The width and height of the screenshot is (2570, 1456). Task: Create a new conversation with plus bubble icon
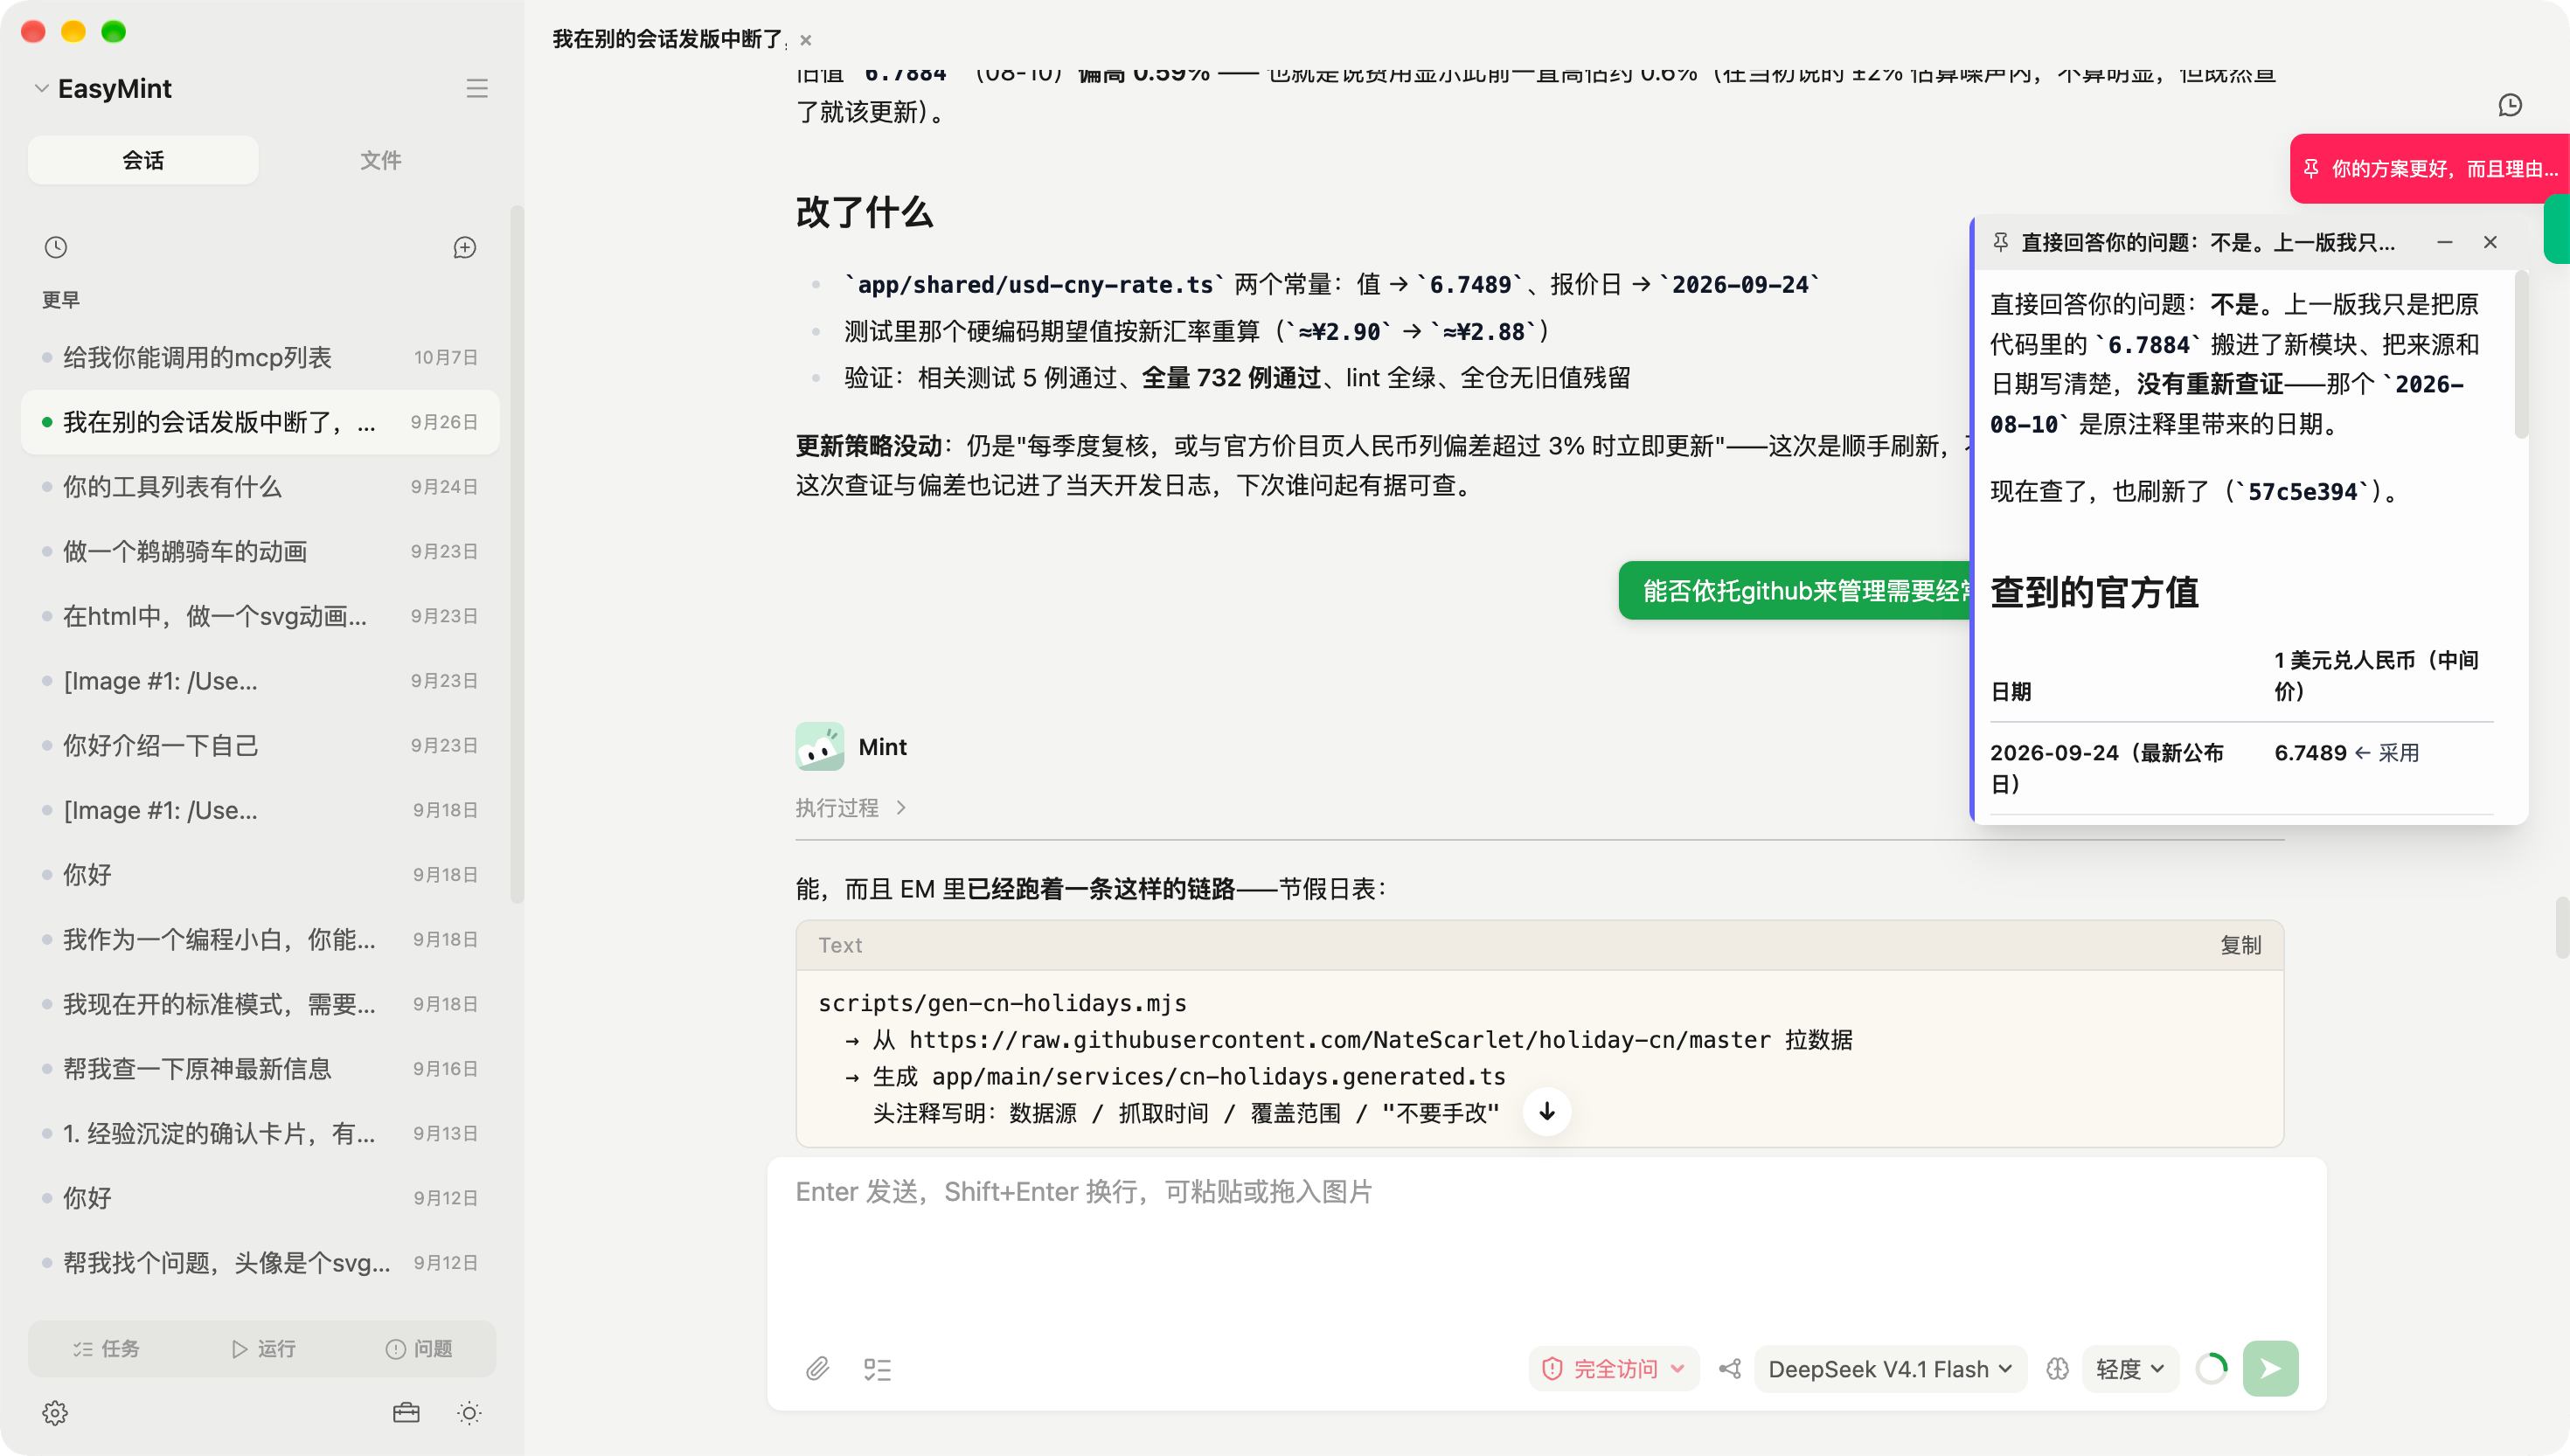point(465,247)
